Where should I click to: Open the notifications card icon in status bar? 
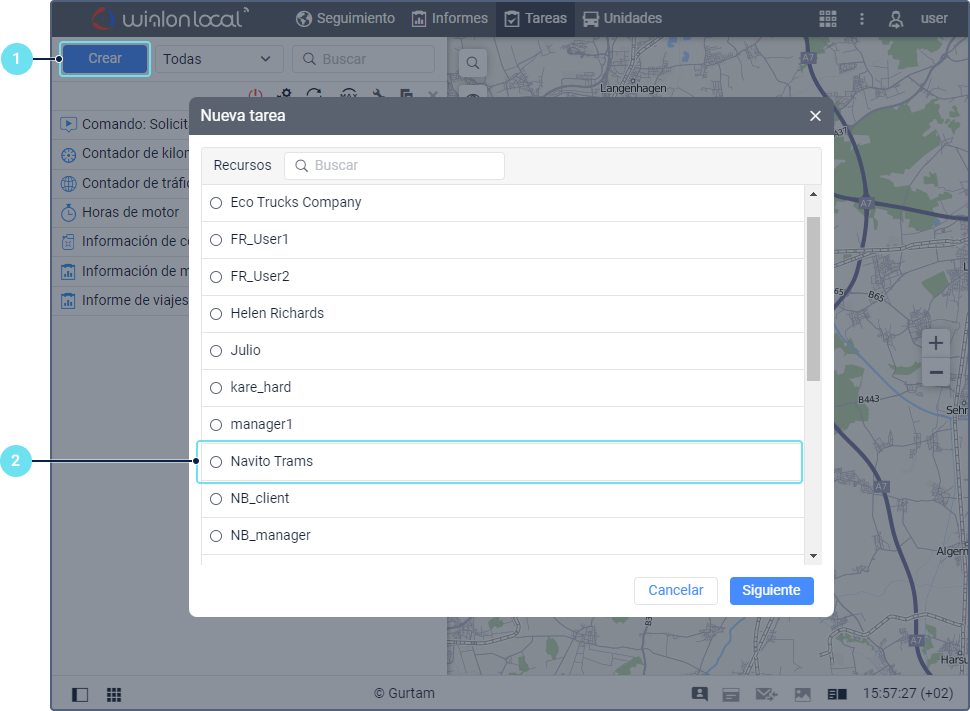tap(731, 694)
